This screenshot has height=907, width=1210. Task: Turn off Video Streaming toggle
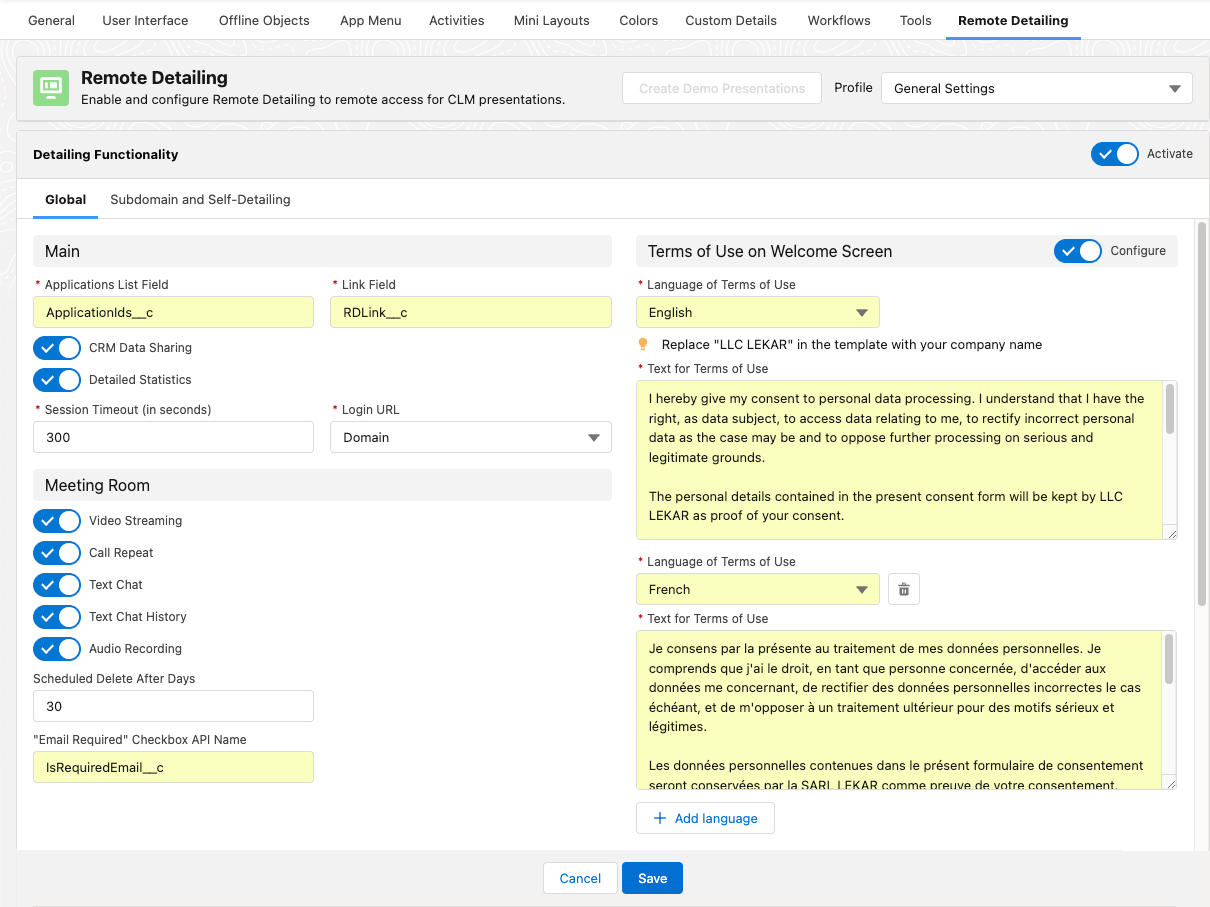(57, 521)
